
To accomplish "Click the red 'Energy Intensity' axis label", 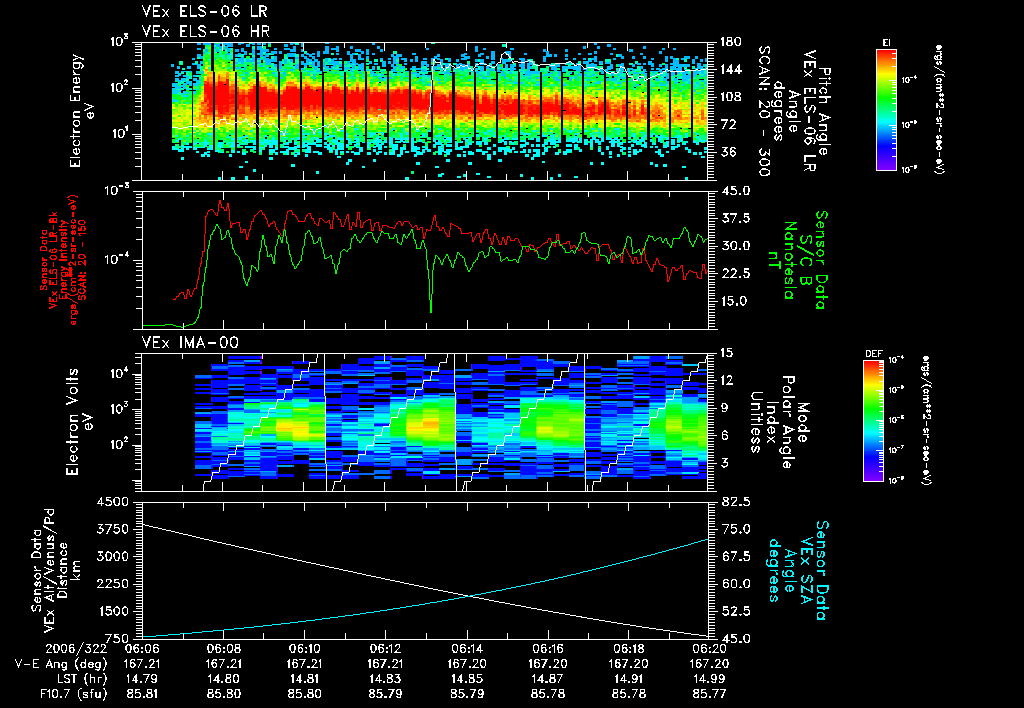I will point(64,260).
